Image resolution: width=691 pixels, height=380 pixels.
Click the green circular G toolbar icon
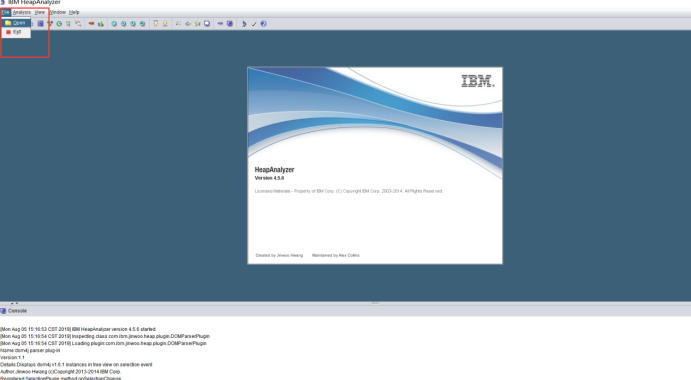click(59, 24)
